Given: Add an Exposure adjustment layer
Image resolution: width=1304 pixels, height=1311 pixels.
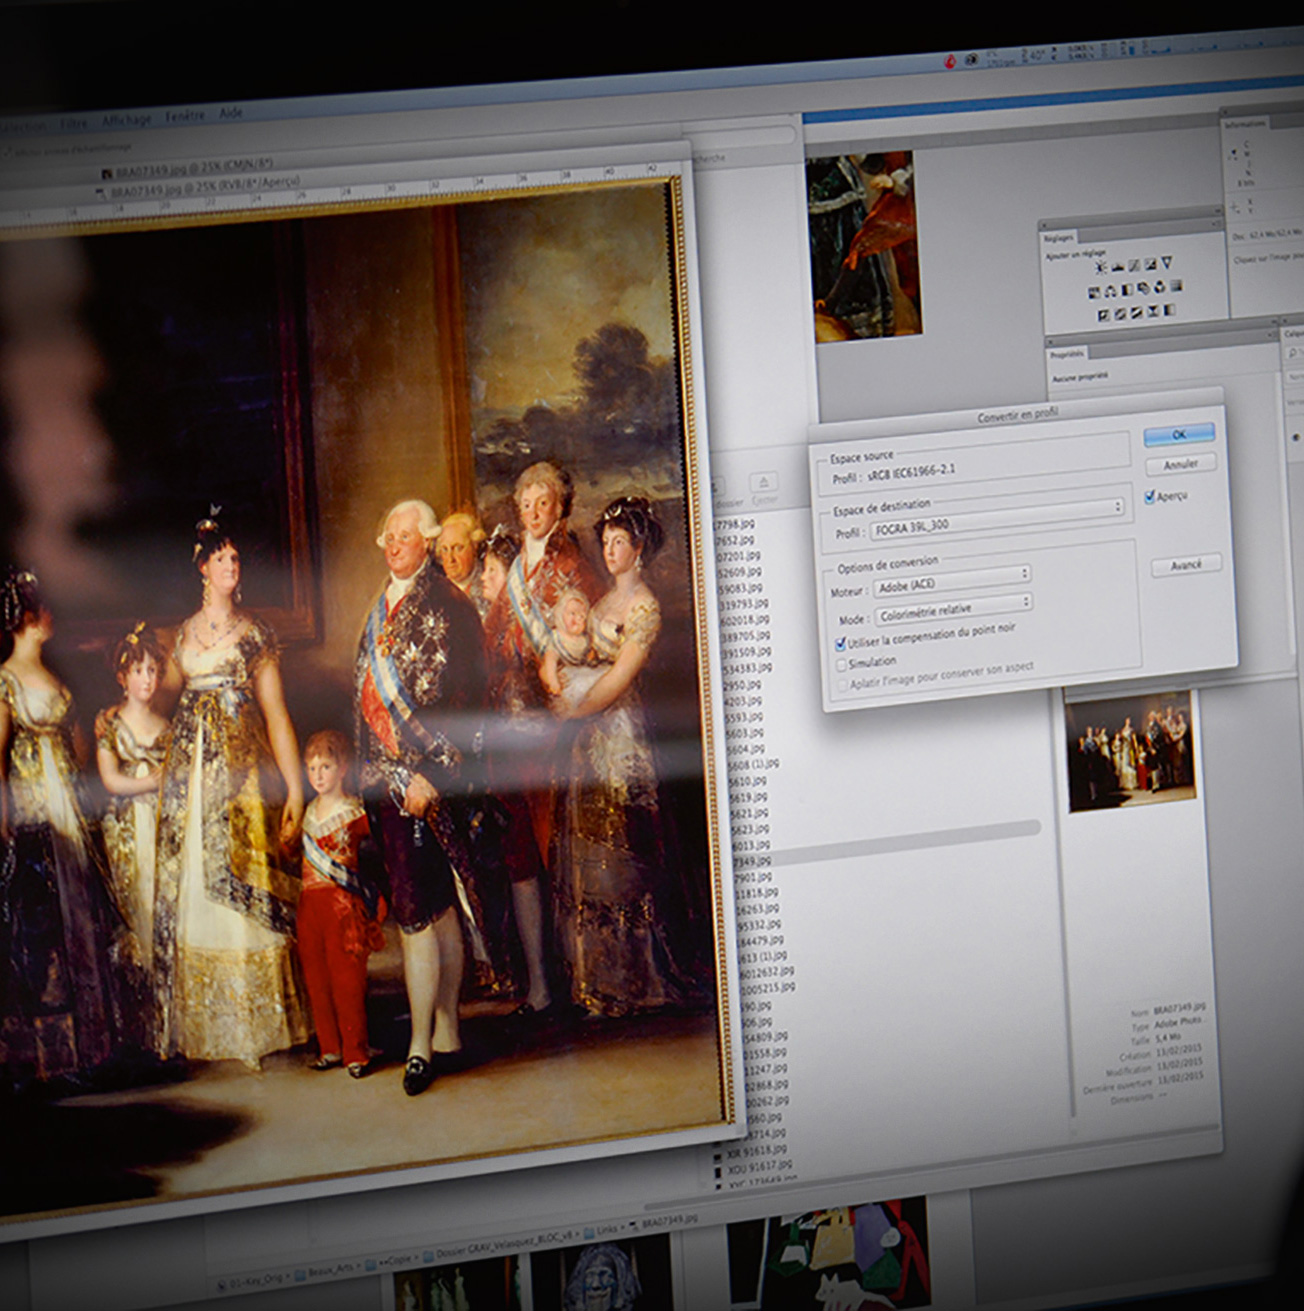Looking at the screenshot, I should coord(1150,265).
